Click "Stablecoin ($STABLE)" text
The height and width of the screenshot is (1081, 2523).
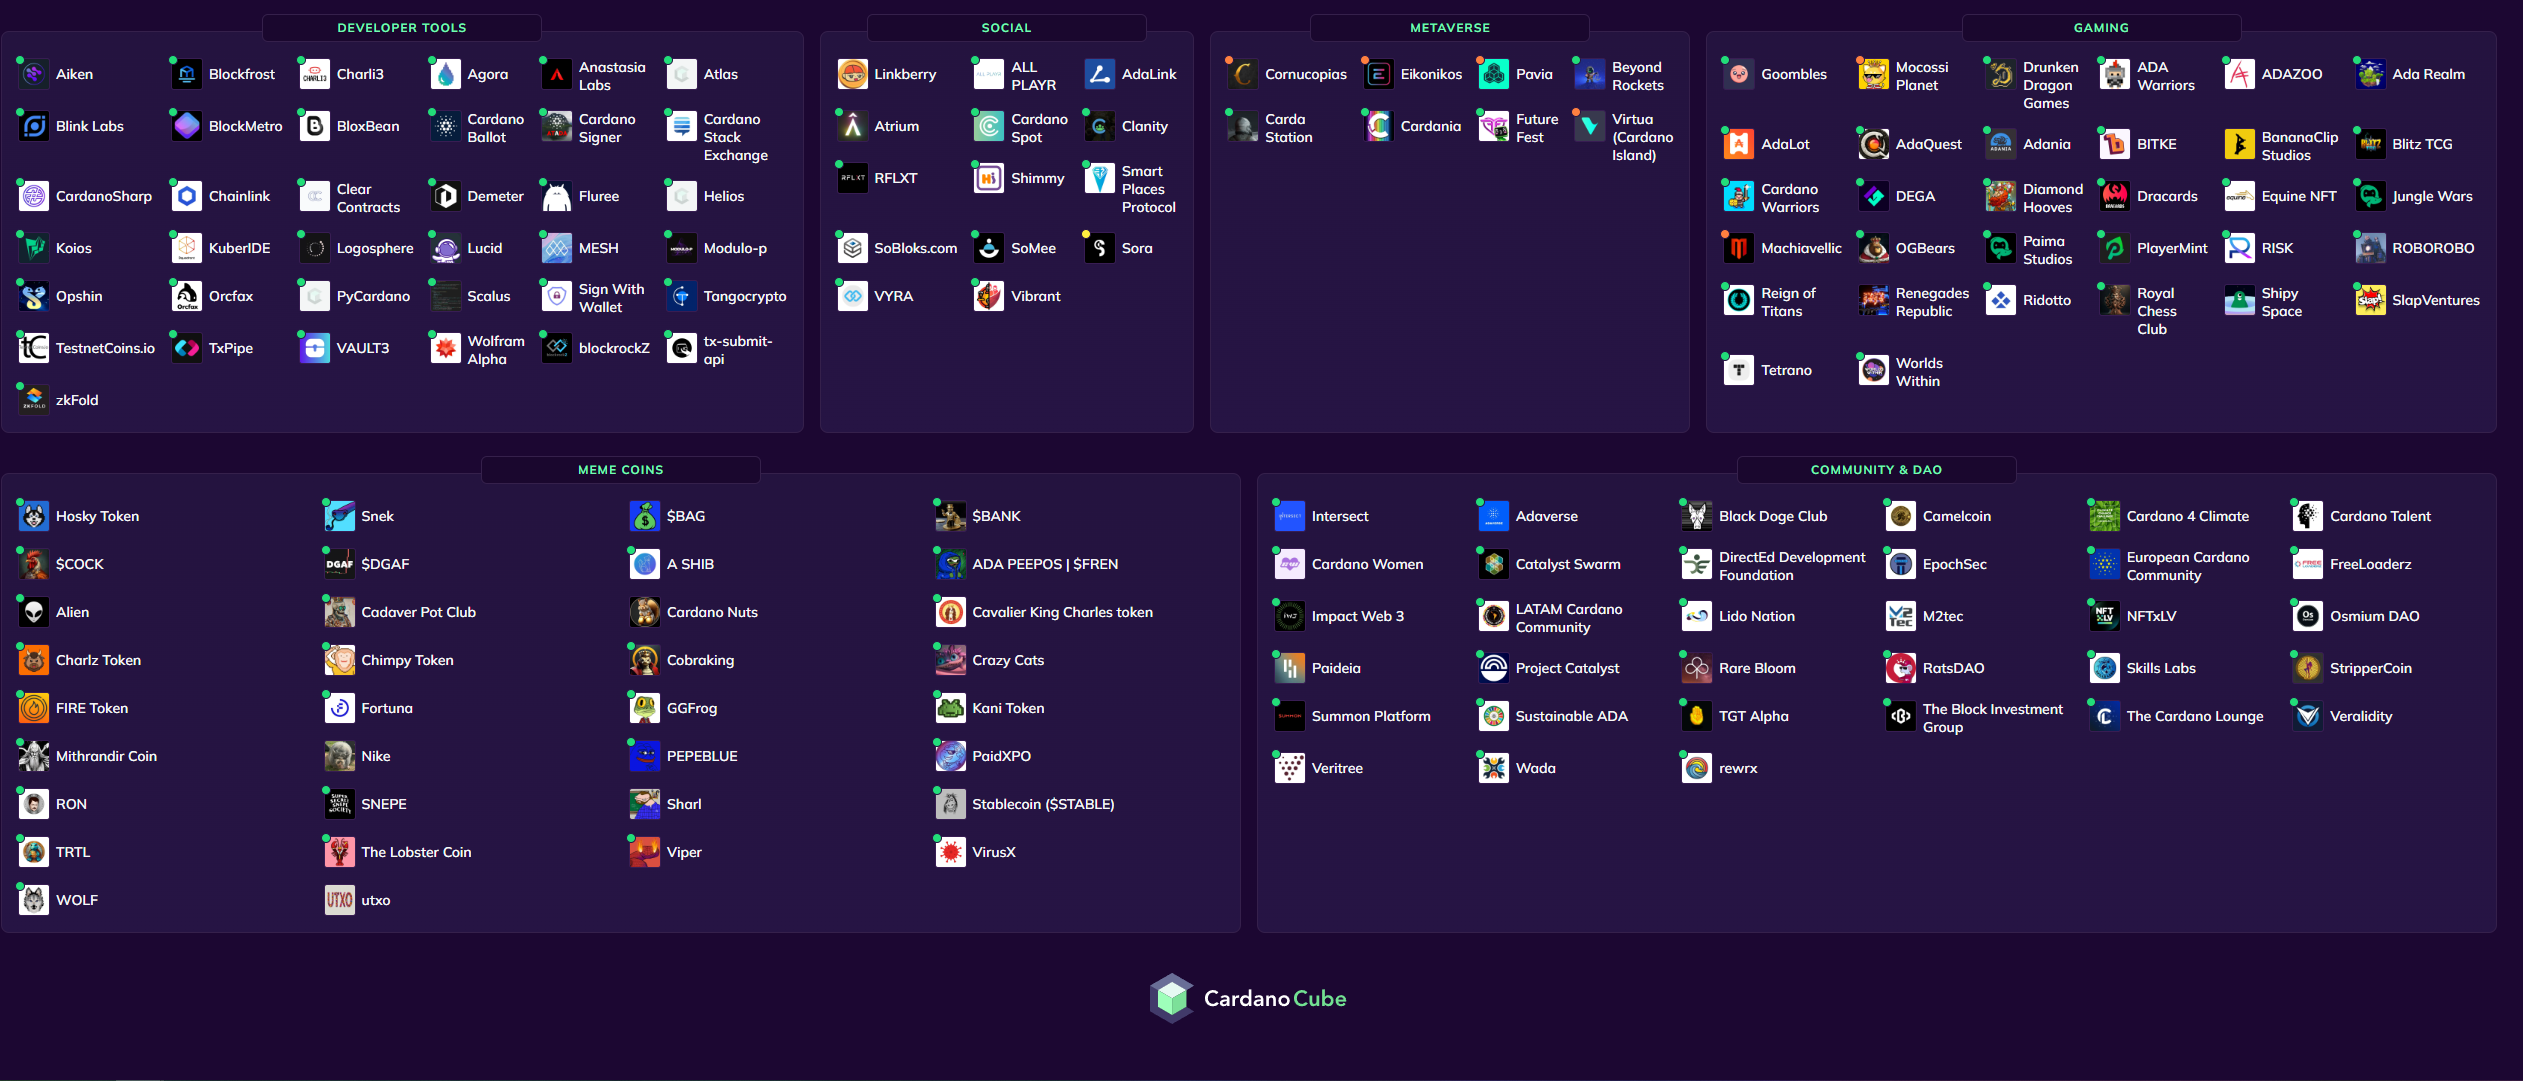click(1043, 804)
